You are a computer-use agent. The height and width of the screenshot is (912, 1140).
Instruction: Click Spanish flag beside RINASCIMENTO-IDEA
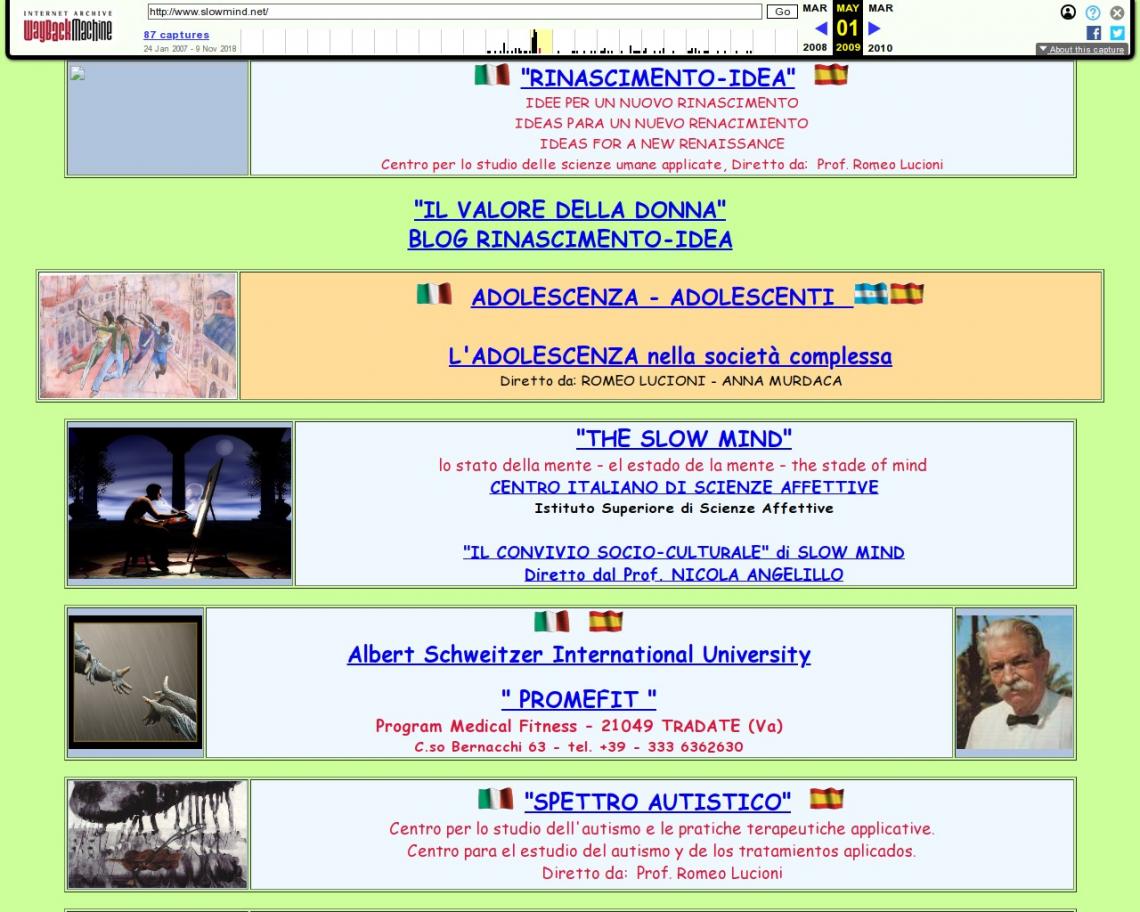pyautogui.click(x=831, y=75)
